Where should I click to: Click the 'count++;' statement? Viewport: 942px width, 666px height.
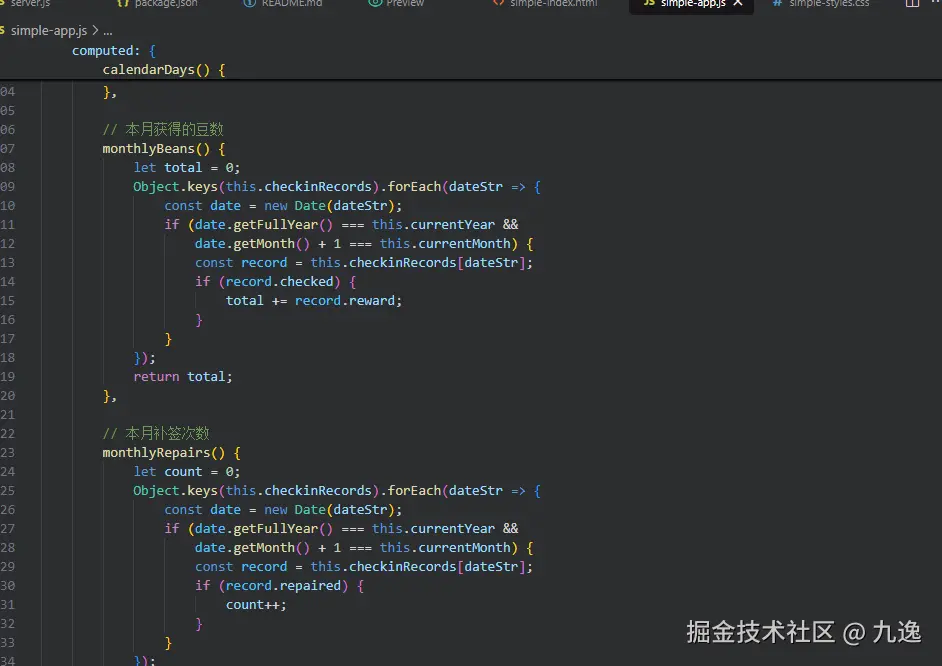click(x=256, y=605)
